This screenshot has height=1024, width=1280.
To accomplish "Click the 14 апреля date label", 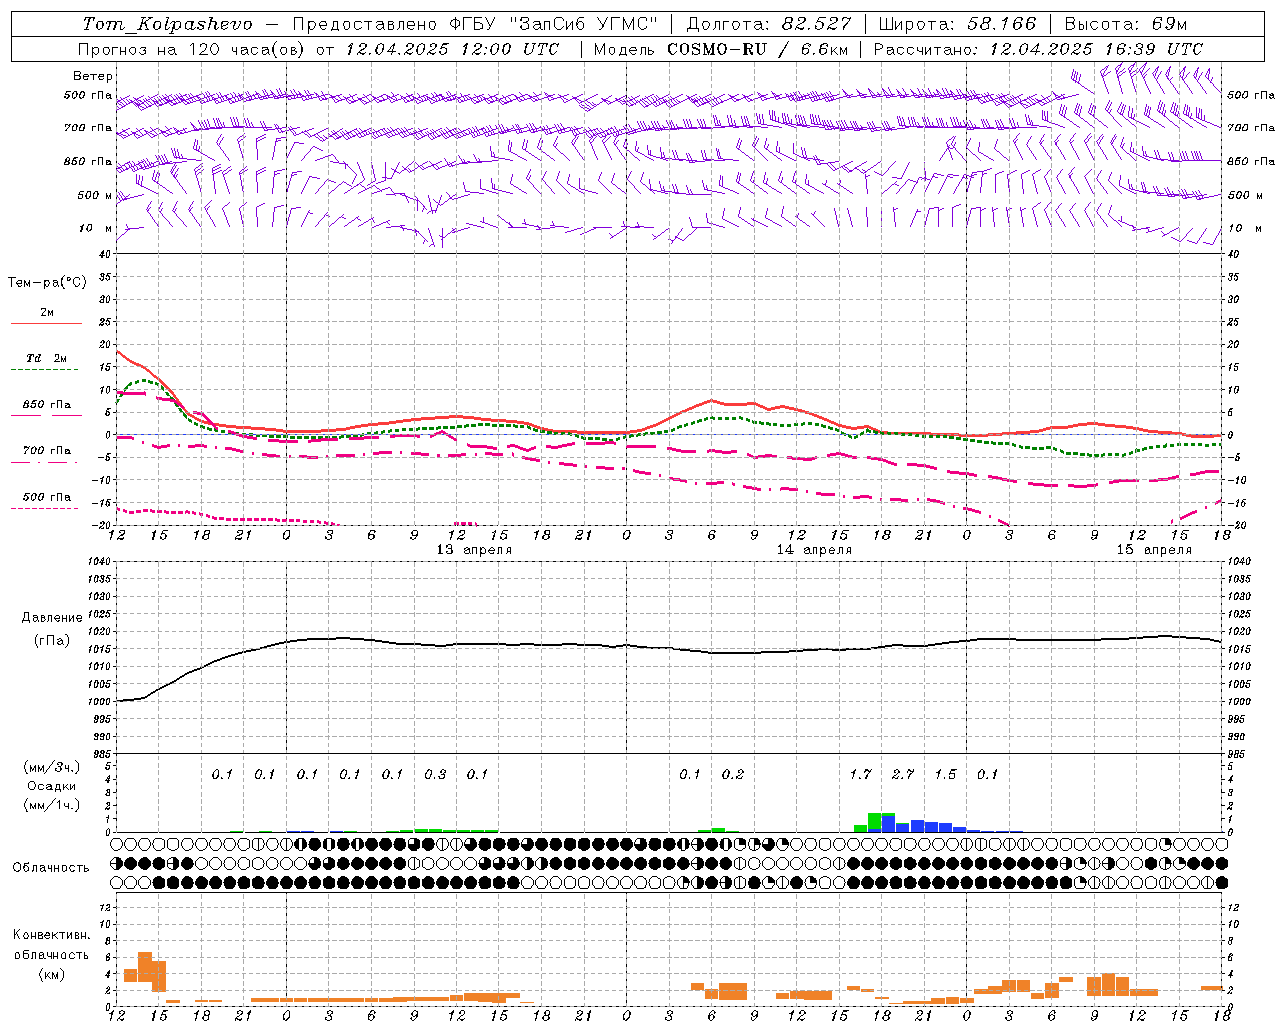I will point(814,550).
